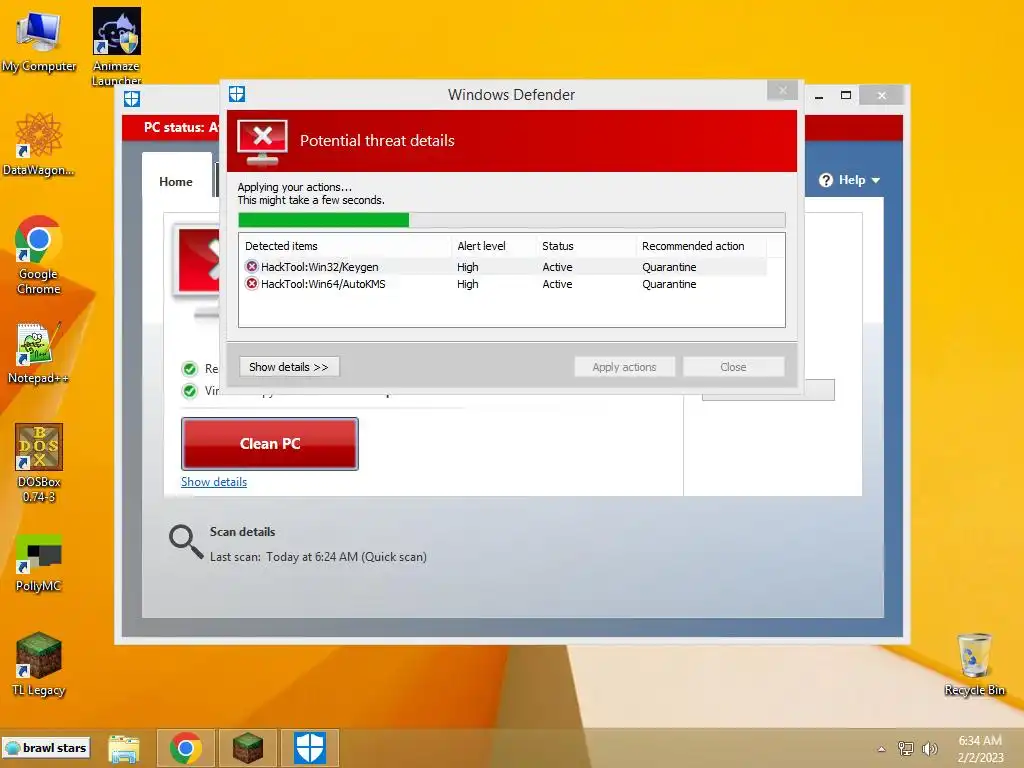Click the Defender main window title icon
This screenshot has width=1024, height=768.
click(x=132, y=99)
